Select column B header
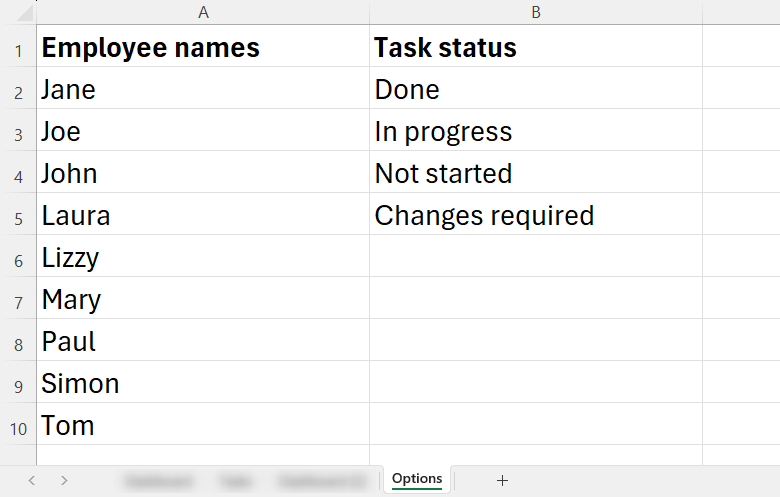Screen dimensions: 780x497 536,12
